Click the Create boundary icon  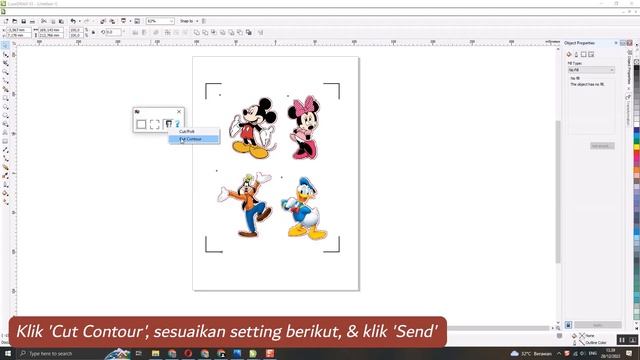pyautogui.click(x=249, y=33)
